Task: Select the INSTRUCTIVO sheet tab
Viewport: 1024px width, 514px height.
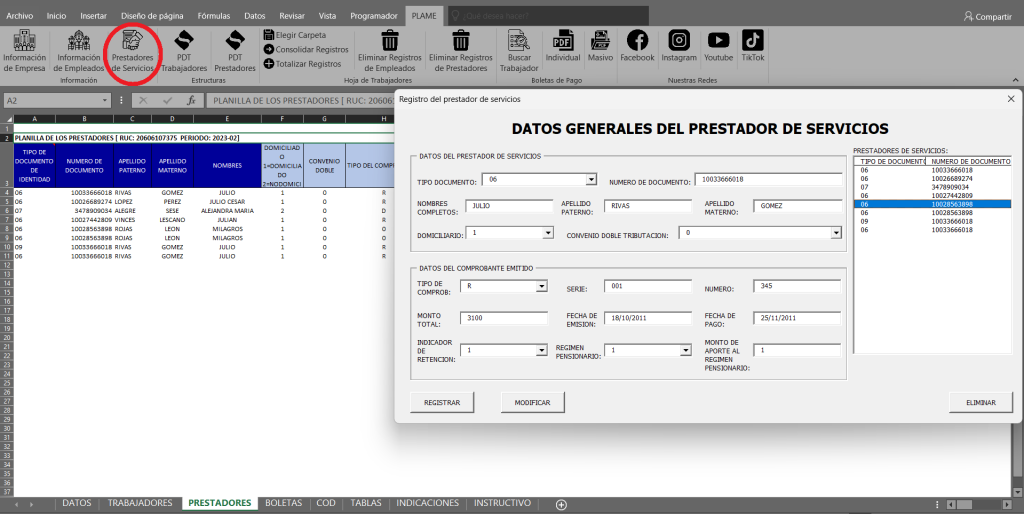Action: coord(502,503)
